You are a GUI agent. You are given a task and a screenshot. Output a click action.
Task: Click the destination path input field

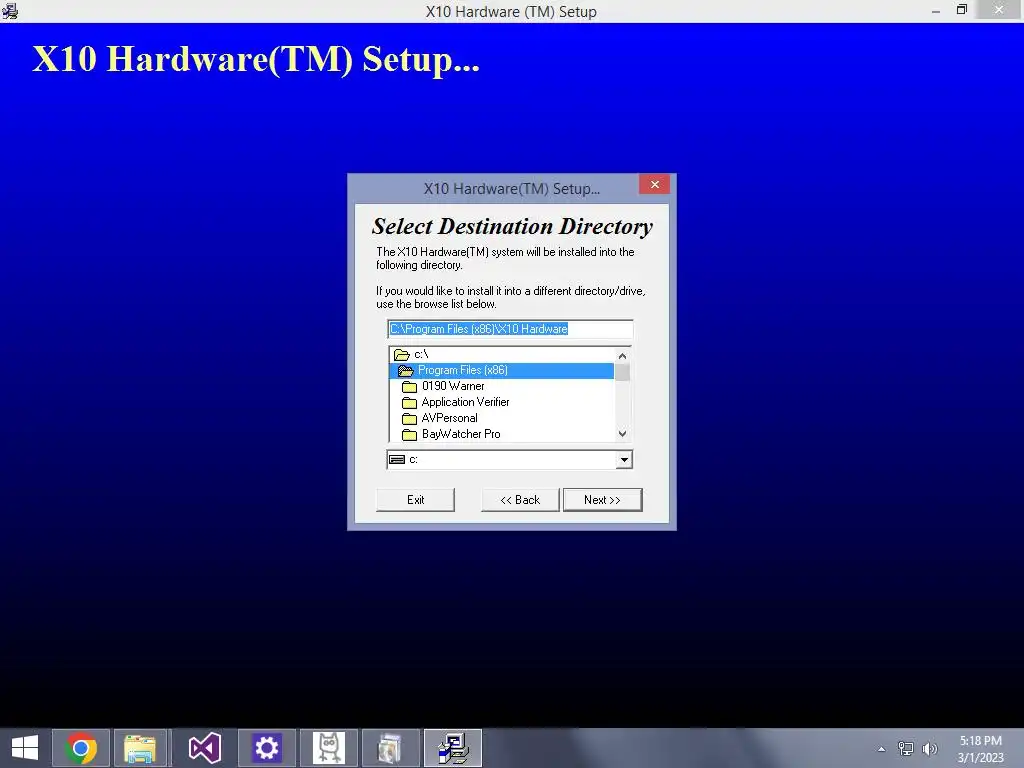(510, 329)
